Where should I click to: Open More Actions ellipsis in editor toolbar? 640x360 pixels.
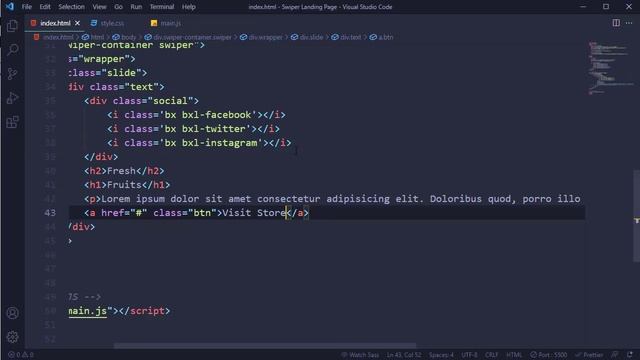(629, 23)
